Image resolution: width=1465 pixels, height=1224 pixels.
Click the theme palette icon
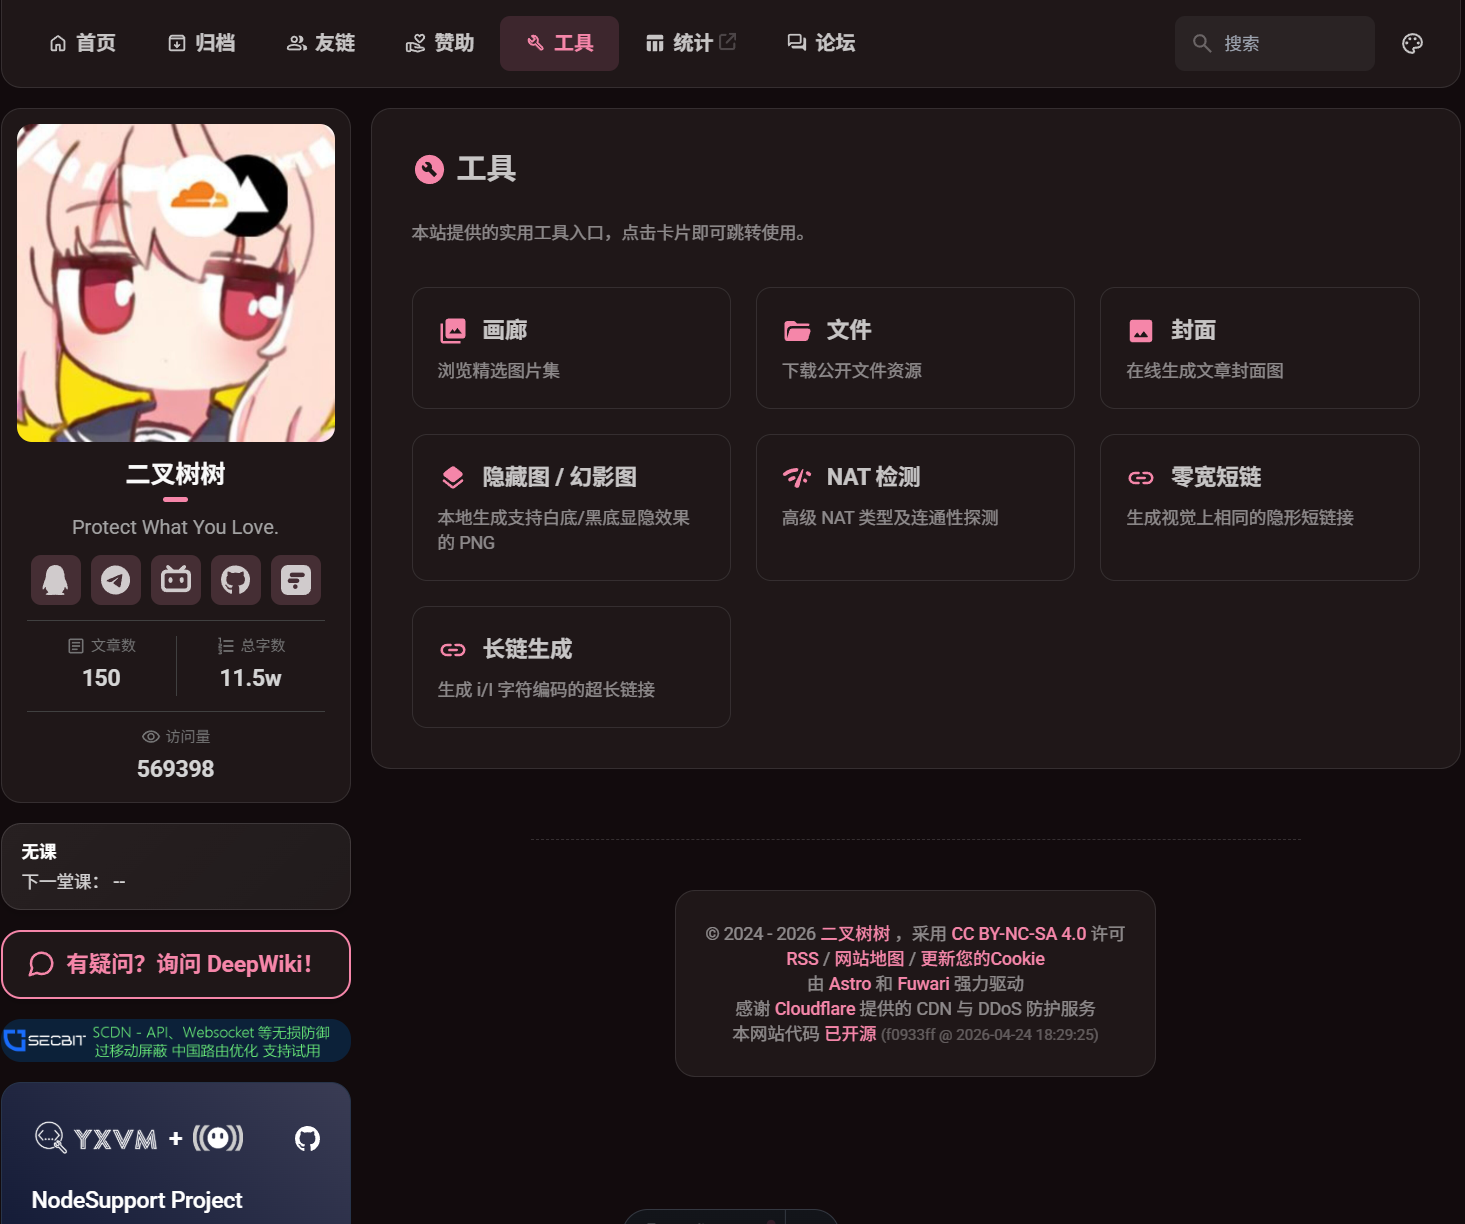click(x=1412, y=43)
